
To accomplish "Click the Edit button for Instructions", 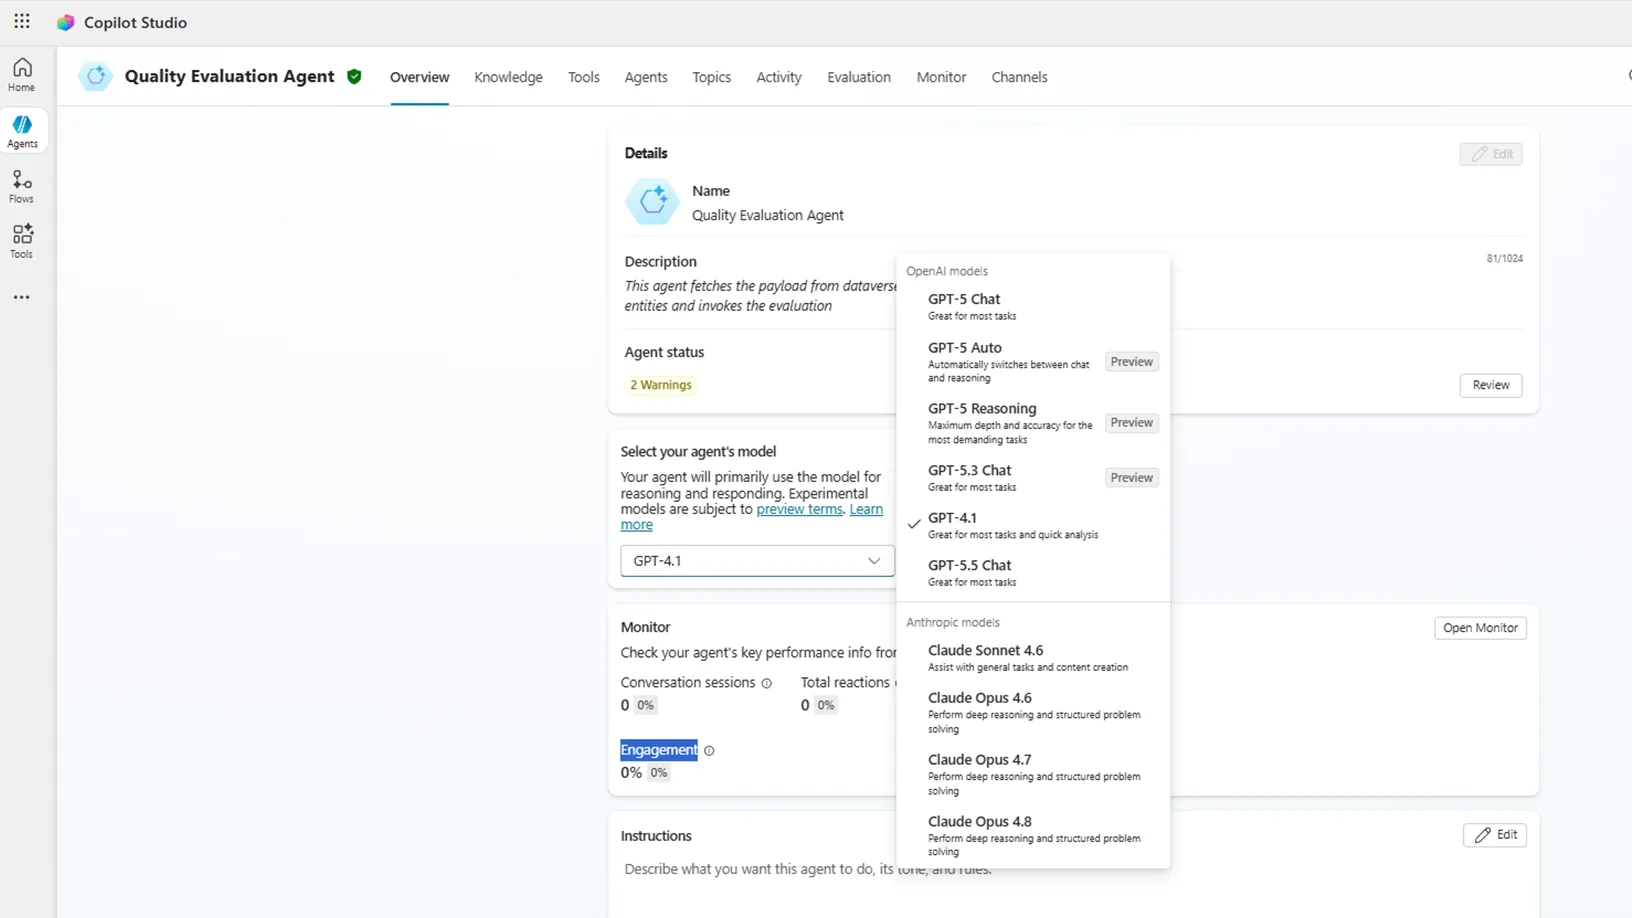I will [x=1495, y=835].
